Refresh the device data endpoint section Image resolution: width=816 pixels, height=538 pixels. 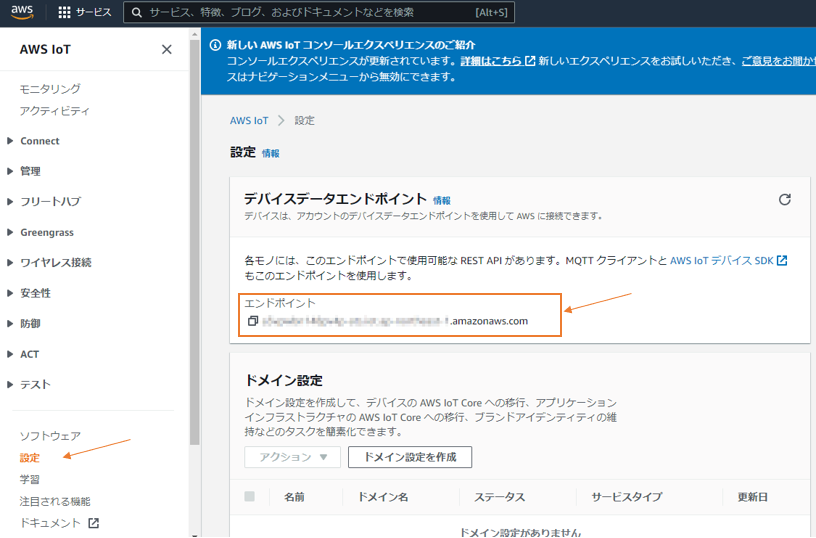tap(785, 200)
